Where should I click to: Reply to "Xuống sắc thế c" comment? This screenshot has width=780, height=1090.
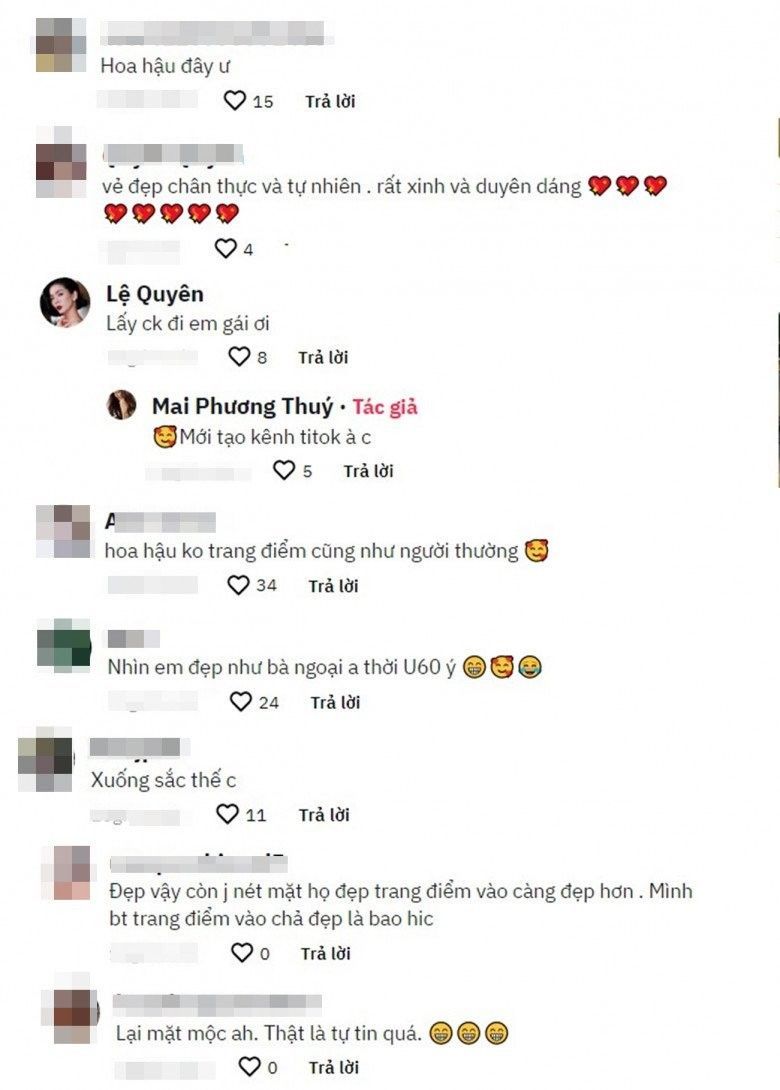pyautogui.click(x=324, y=815)
